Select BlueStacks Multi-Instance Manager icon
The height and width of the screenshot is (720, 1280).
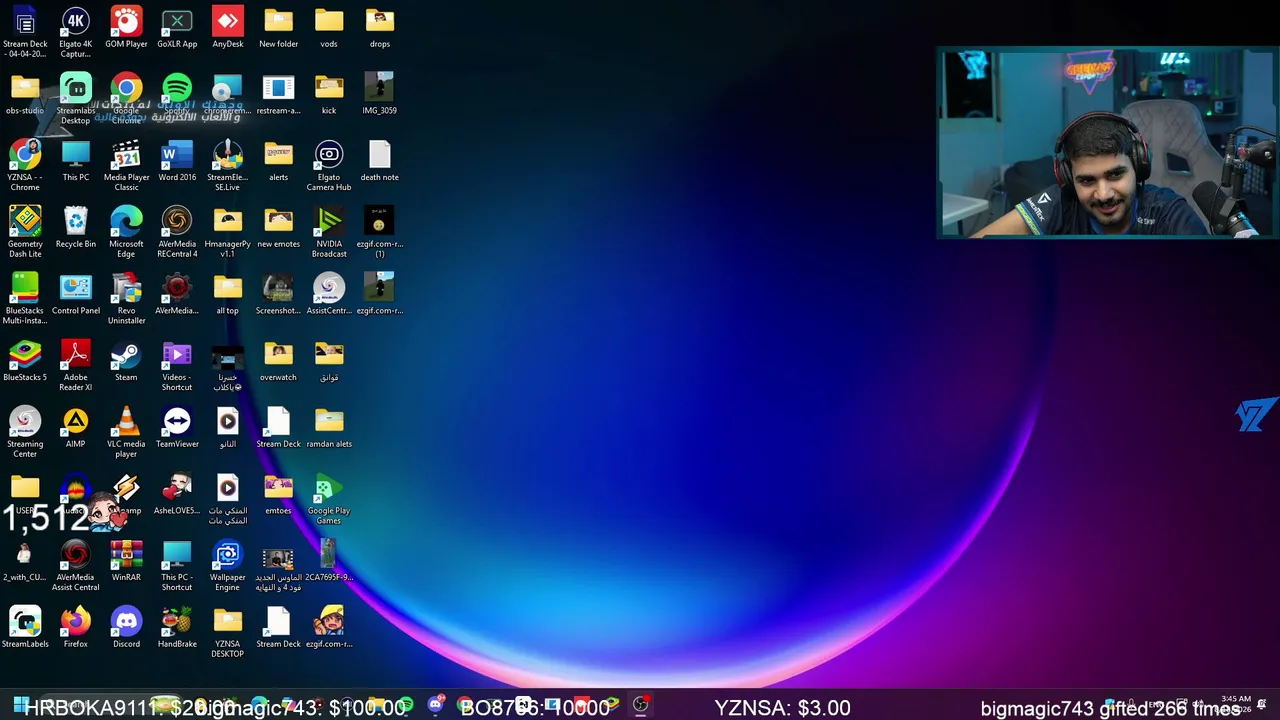click(x=25, y=299)
